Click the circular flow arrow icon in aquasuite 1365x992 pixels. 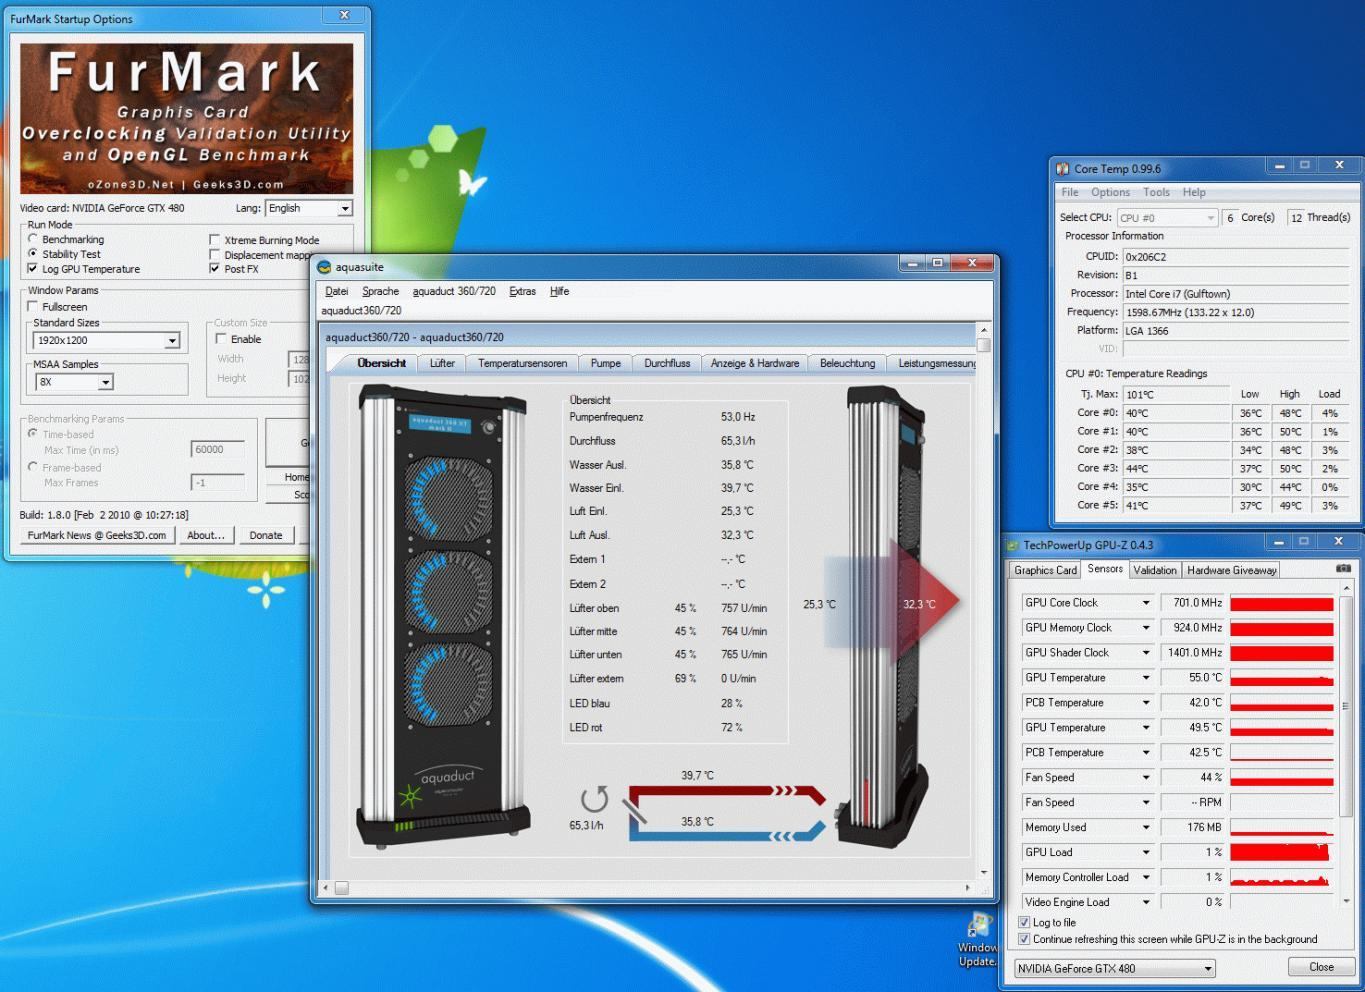pos(594,798)
